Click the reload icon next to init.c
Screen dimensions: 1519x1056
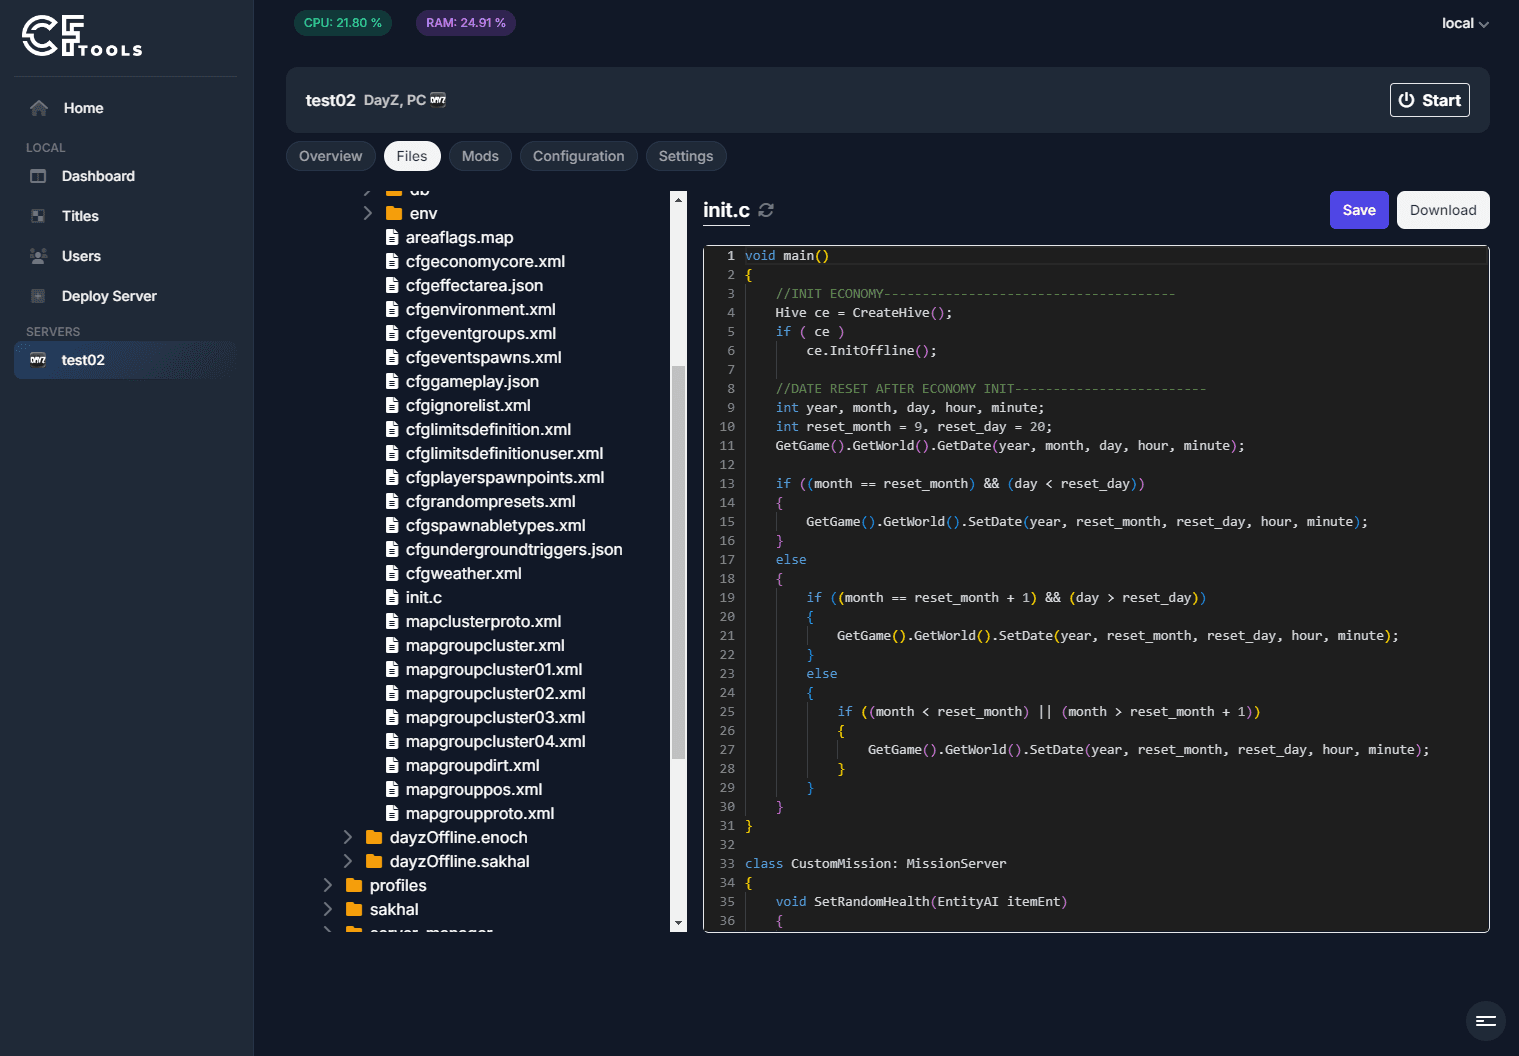pos(766,210)
